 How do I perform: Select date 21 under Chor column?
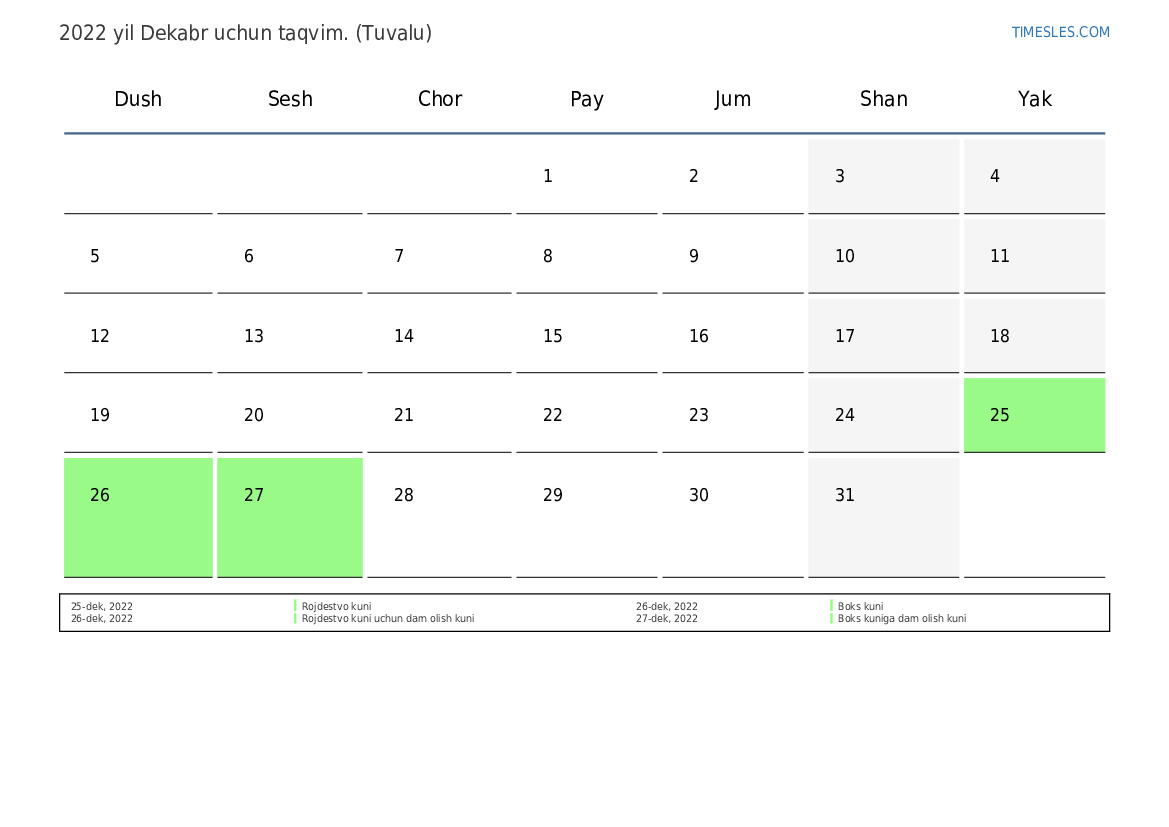click(x=404, y=415)
